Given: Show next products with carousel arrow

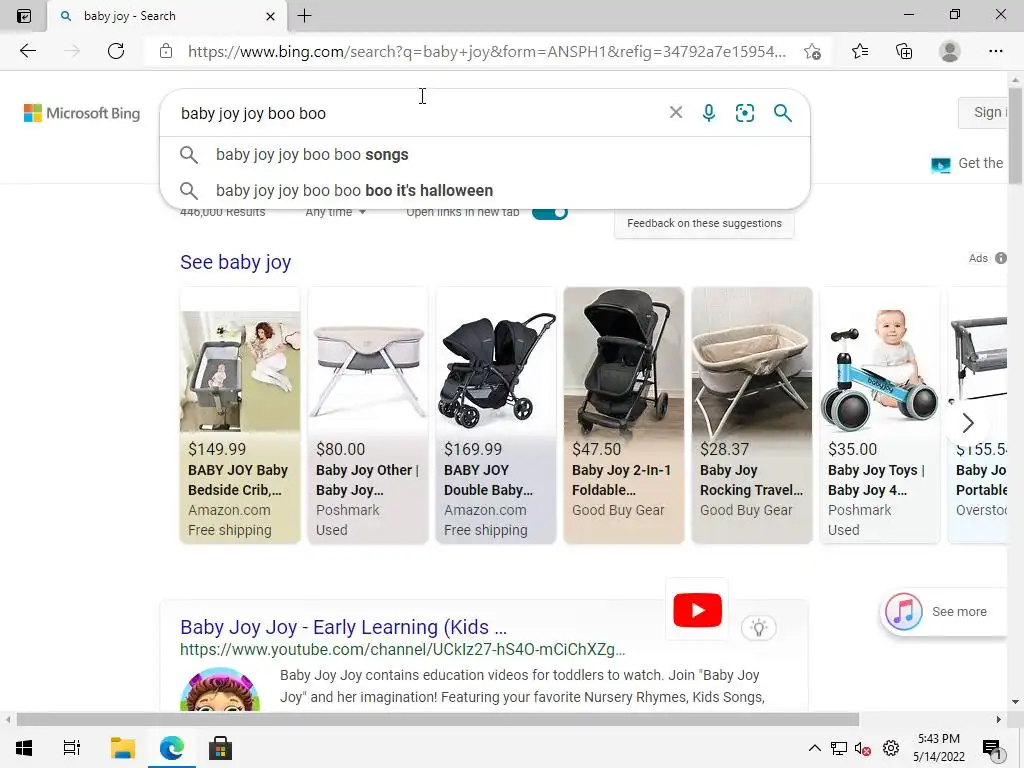Looking at the screenshot, I should (968, 423).
